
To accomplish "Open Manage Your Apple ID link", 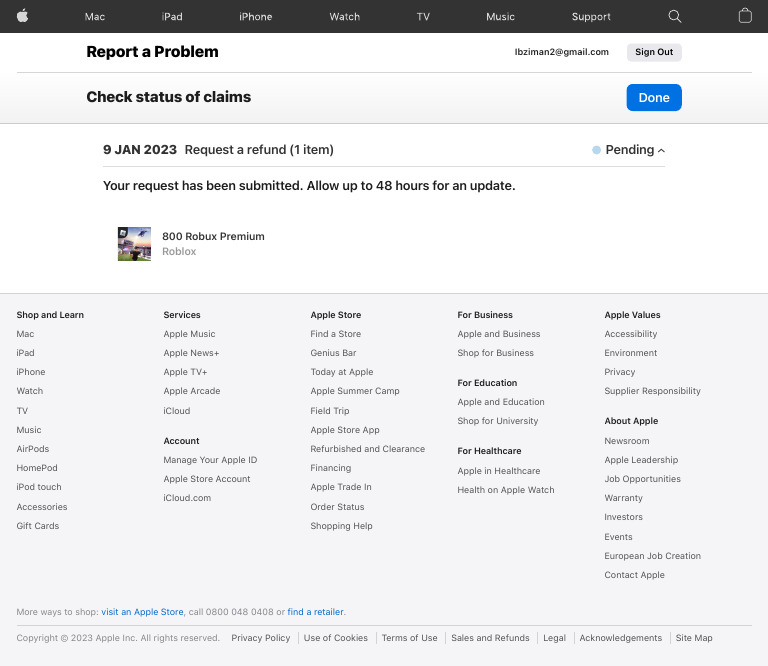I will [x=210, y=460].
